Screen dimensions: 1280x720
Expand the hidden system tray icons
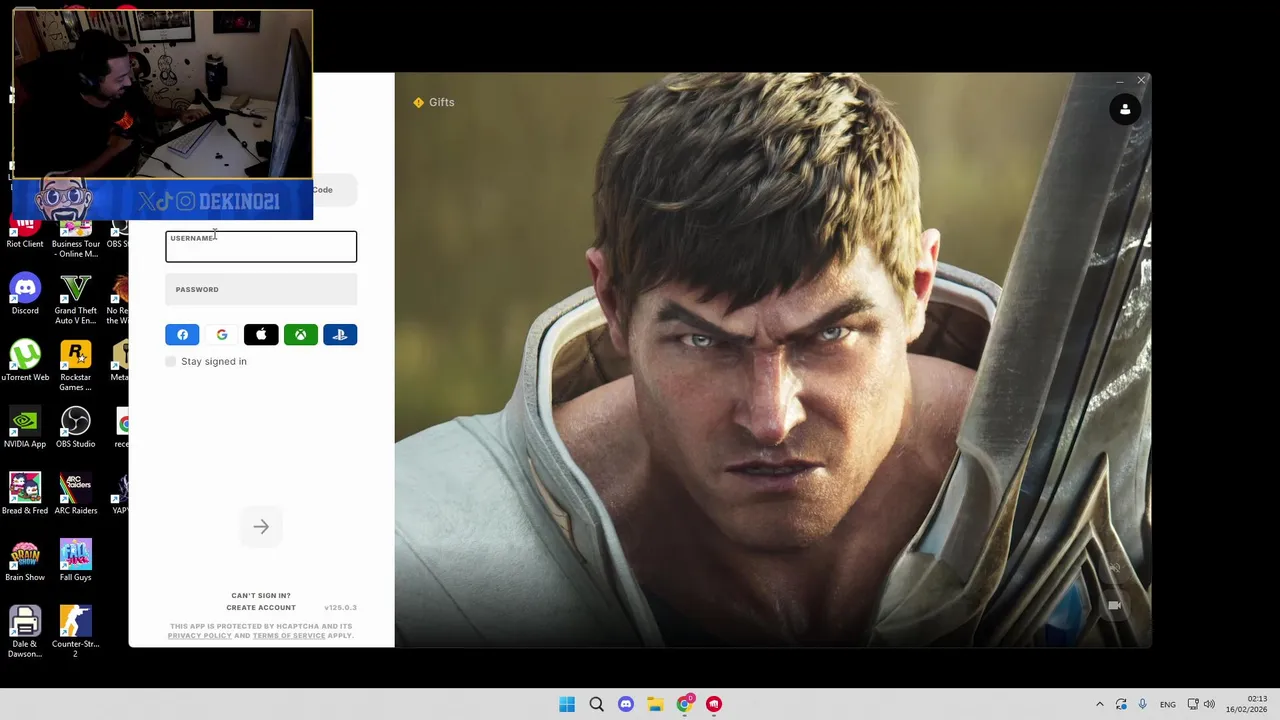pos(1100,704)
